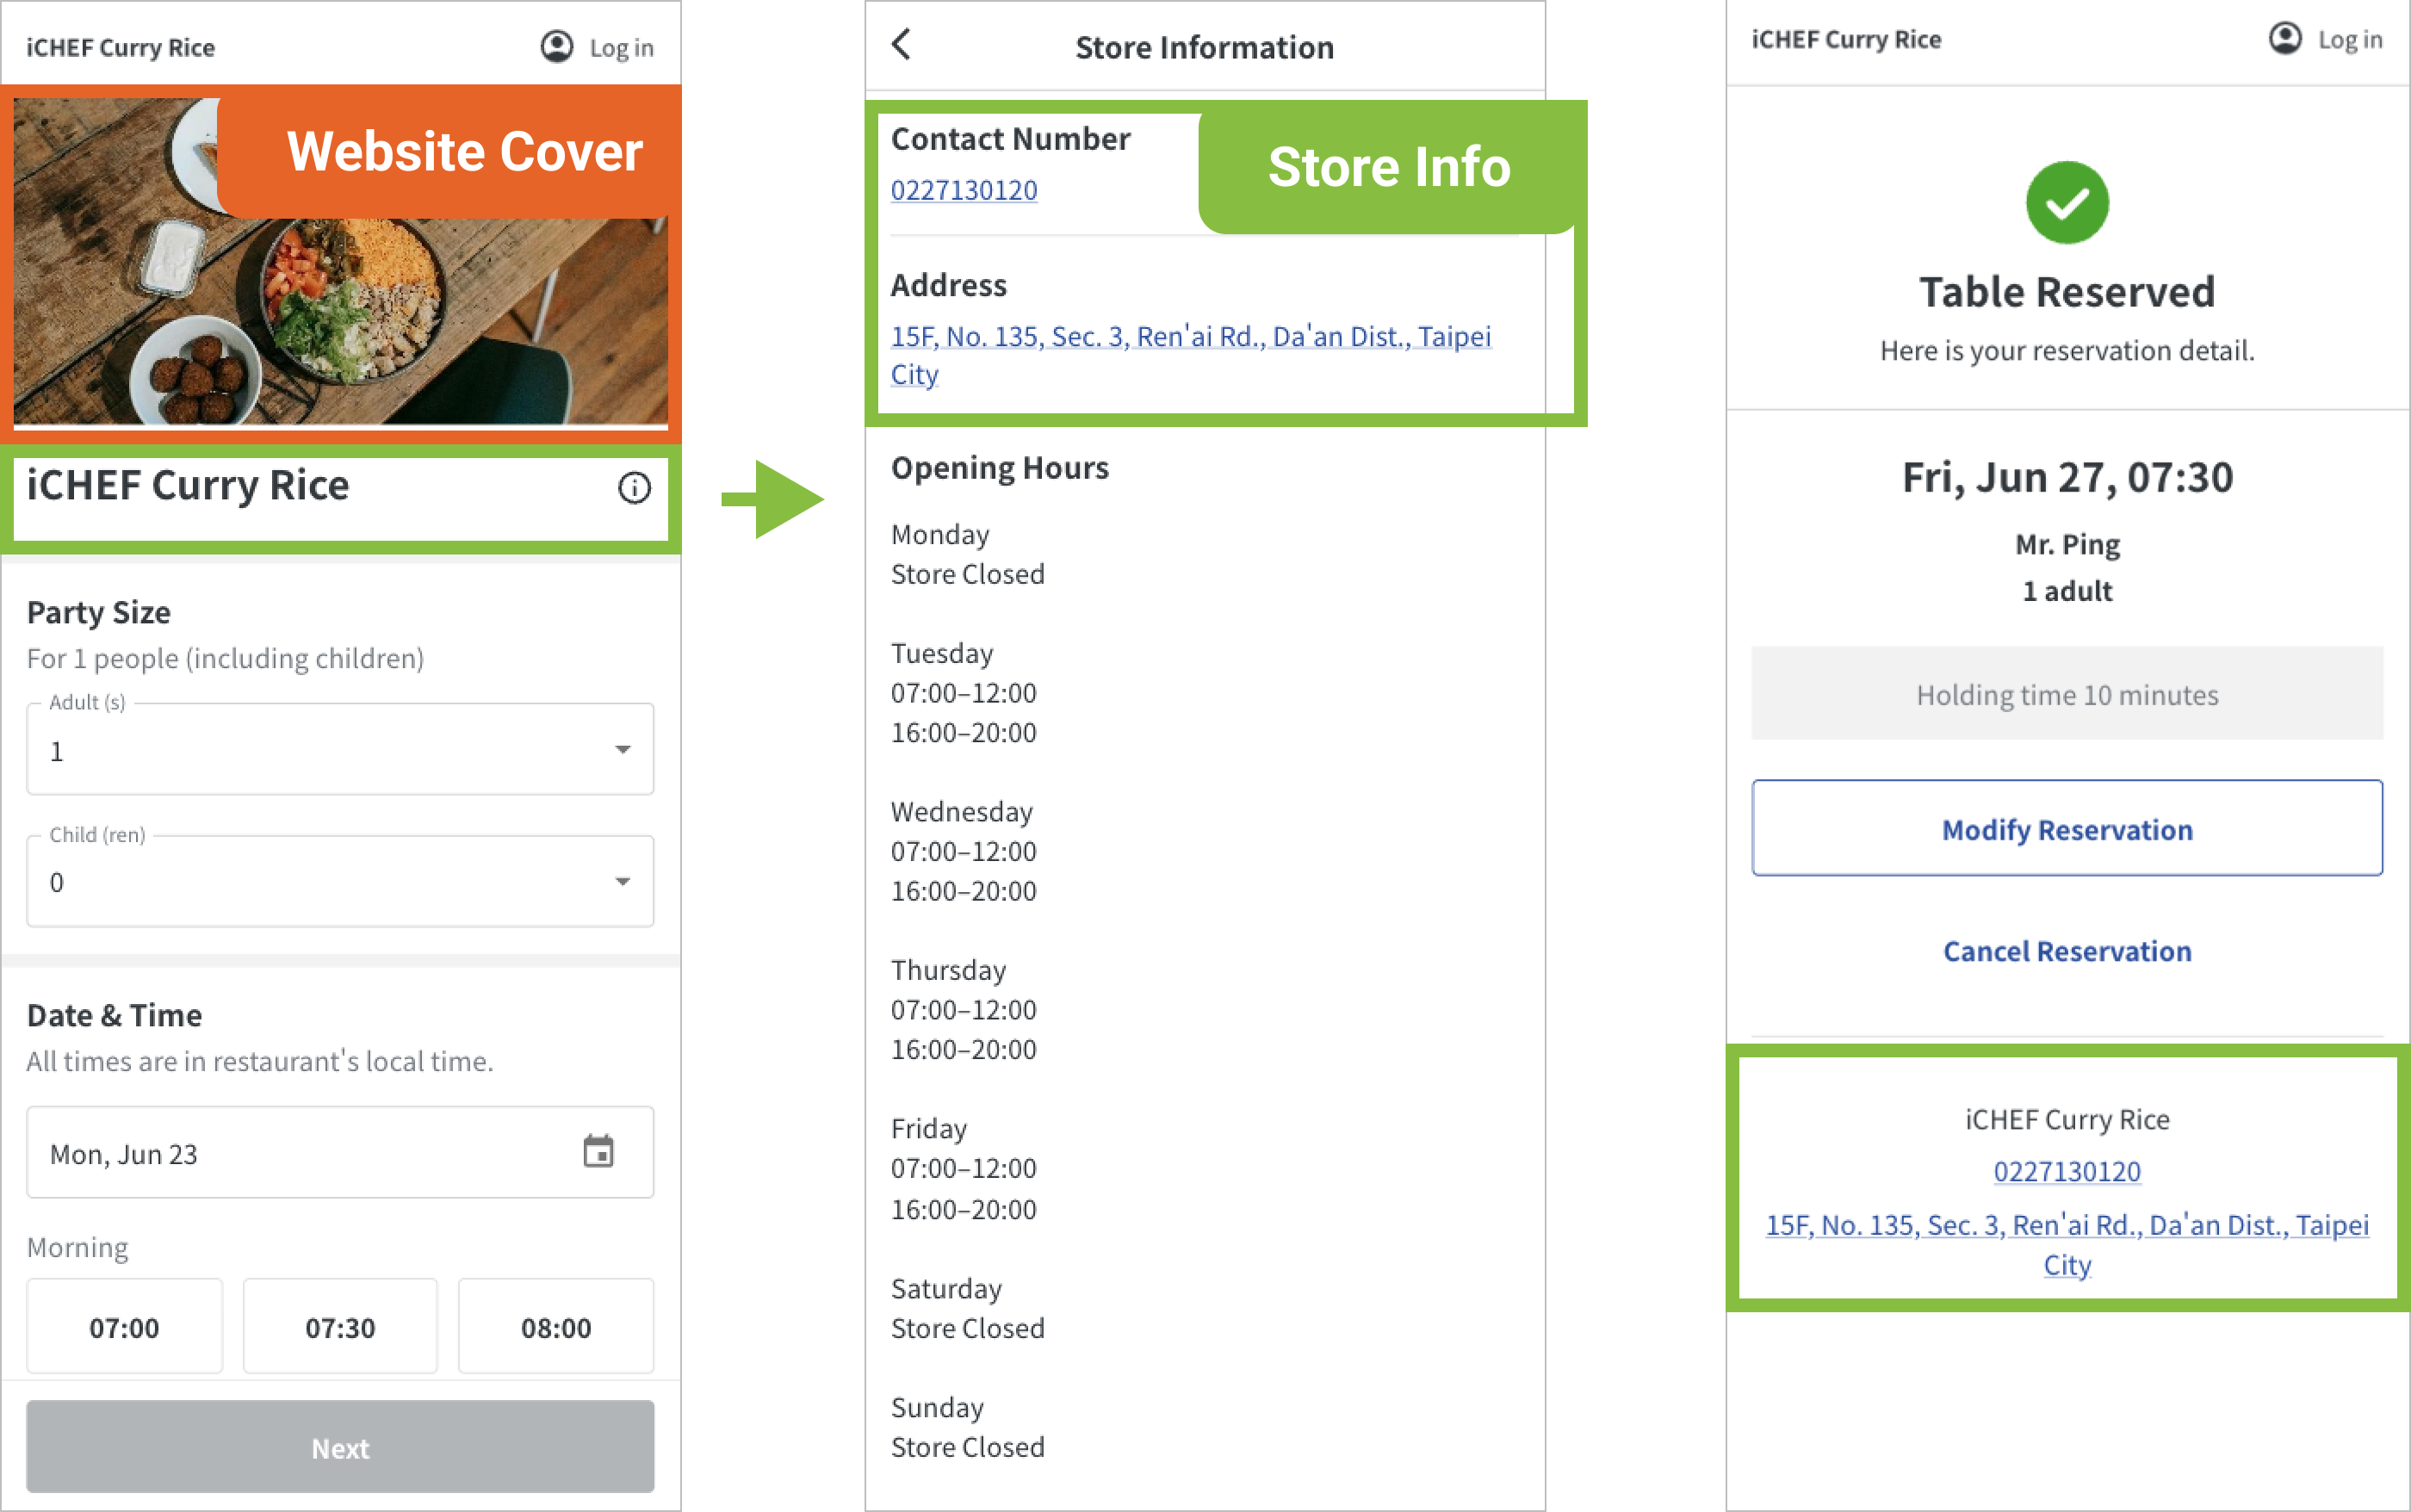Click the right panel account profile icon
The width and height of the screenshot is (2411, 1512).
[2284, 39]
